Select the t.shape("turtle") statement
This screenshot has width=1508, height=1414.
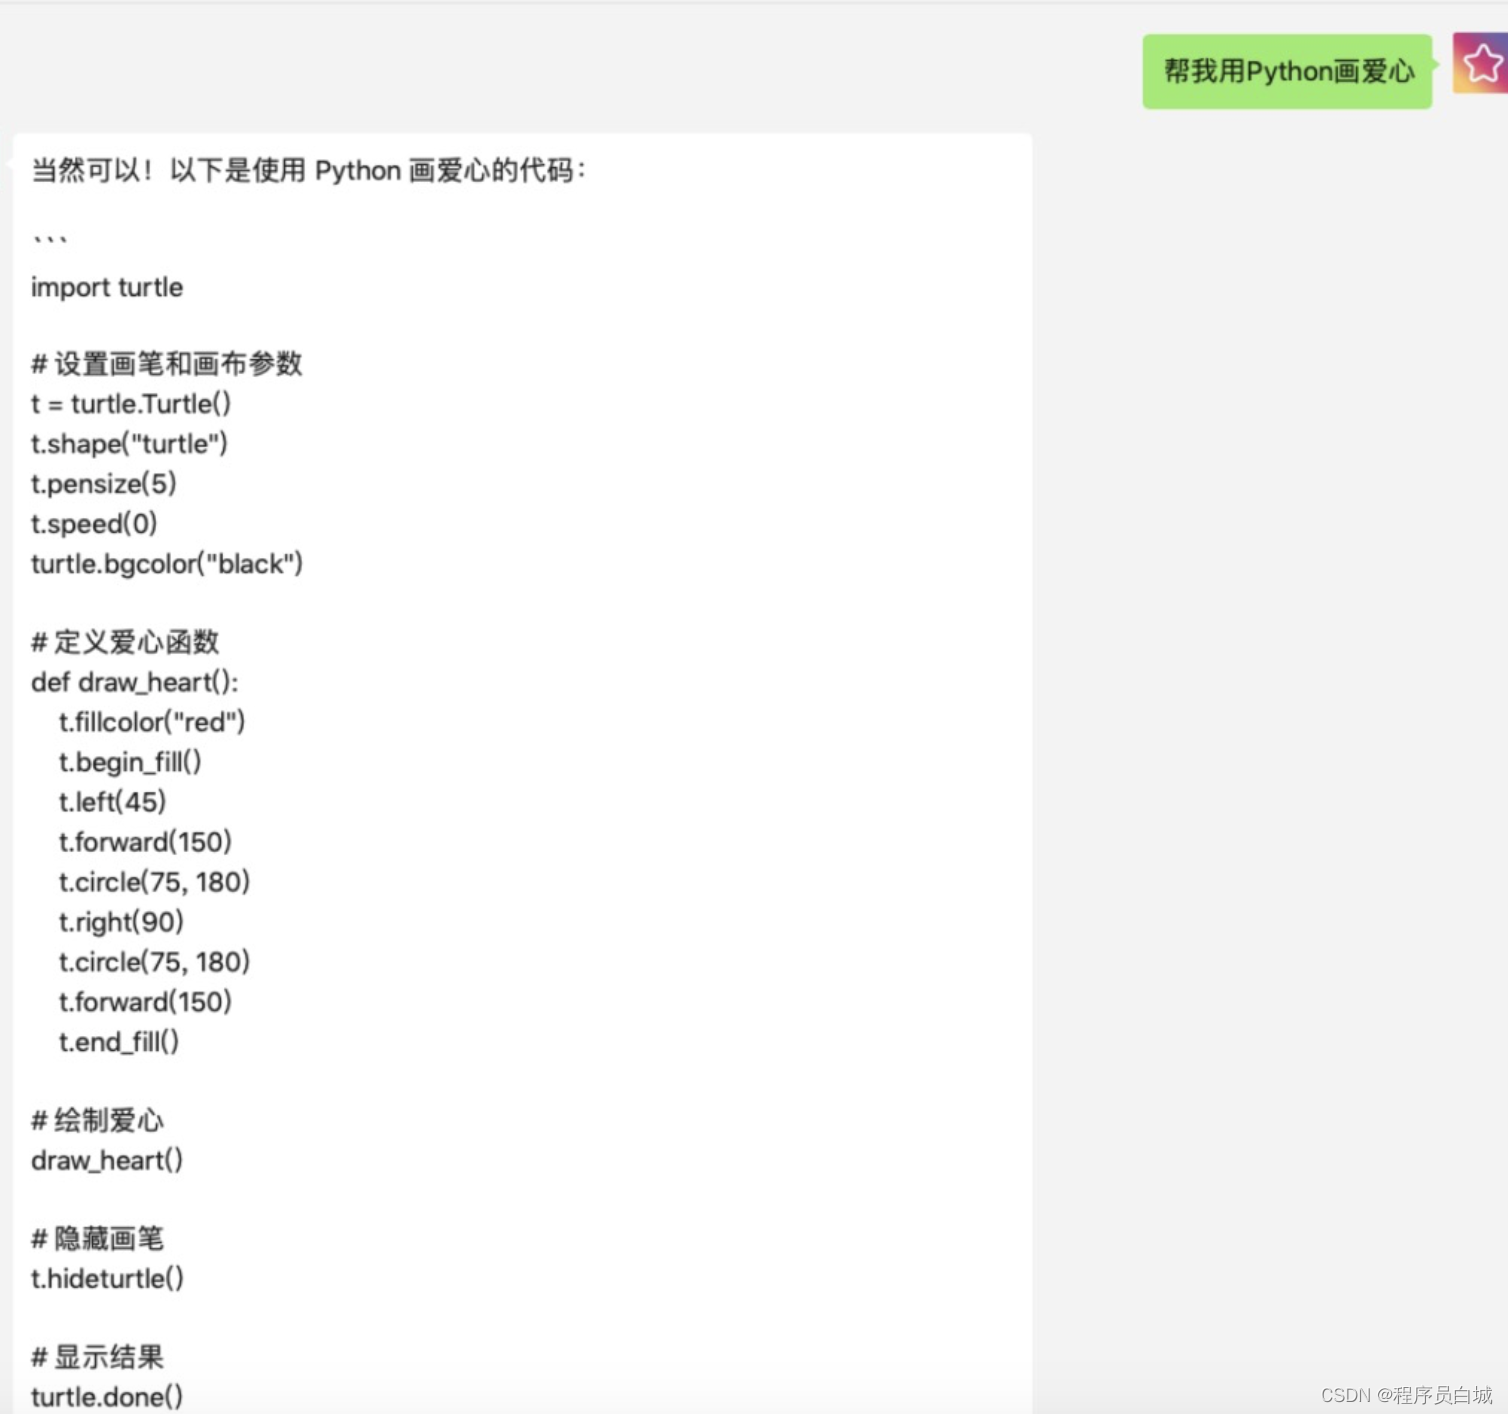pyautogui.click(x=129, y=443)
